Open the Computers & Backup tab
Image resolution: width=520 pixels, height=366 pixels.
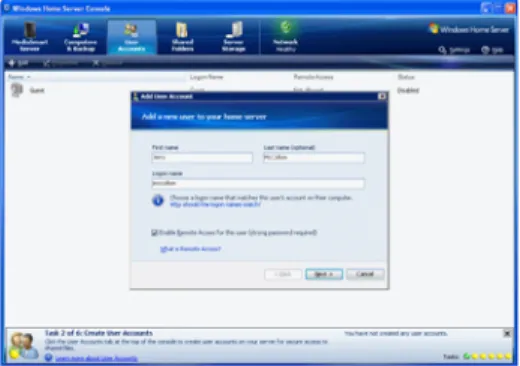(81, 37)
